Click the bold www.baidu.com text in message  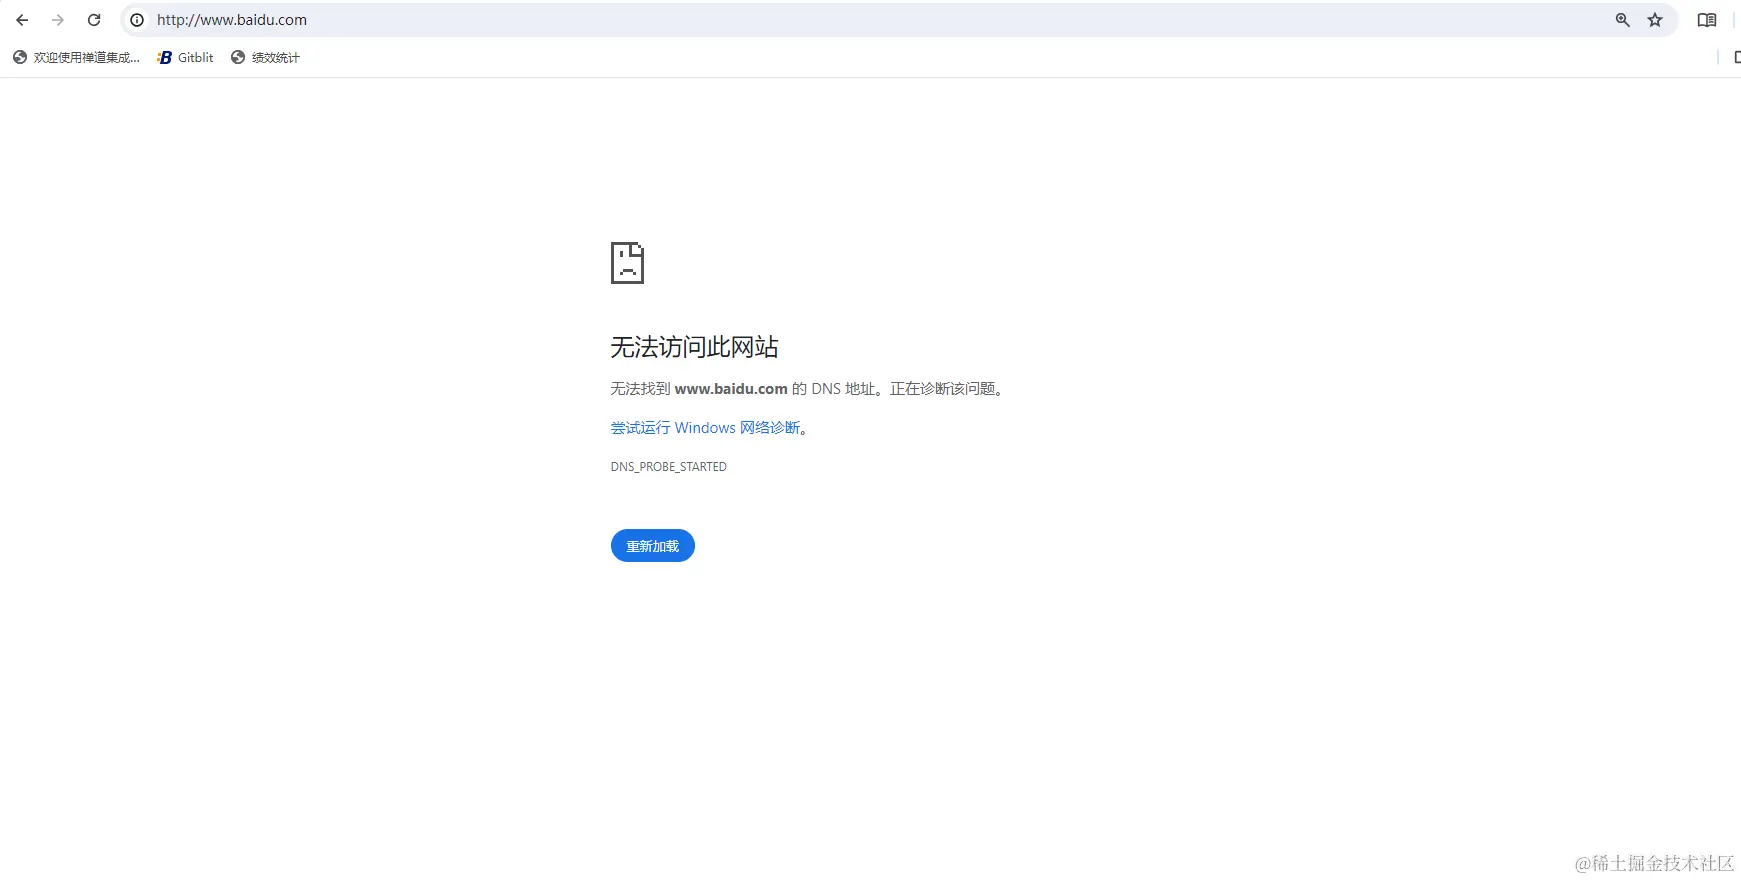[731, 389]
